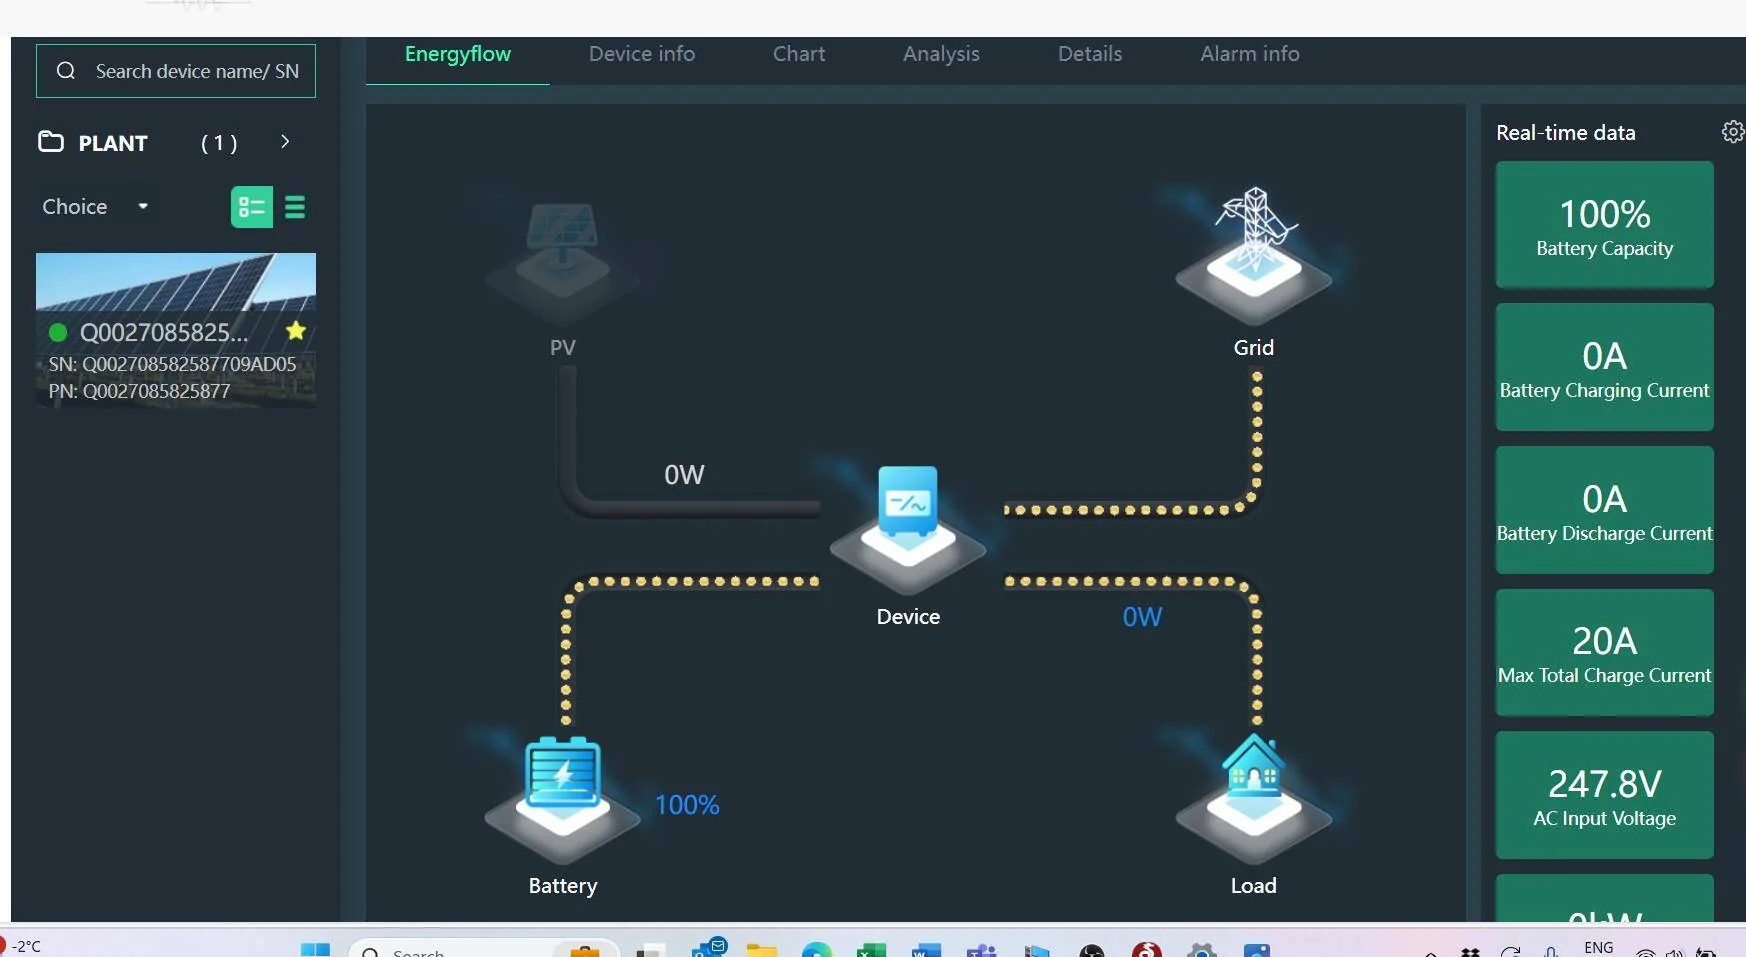Click the PLANT folder icon
The width and height of the screenshot is (1746, 957).
(51, 142)
